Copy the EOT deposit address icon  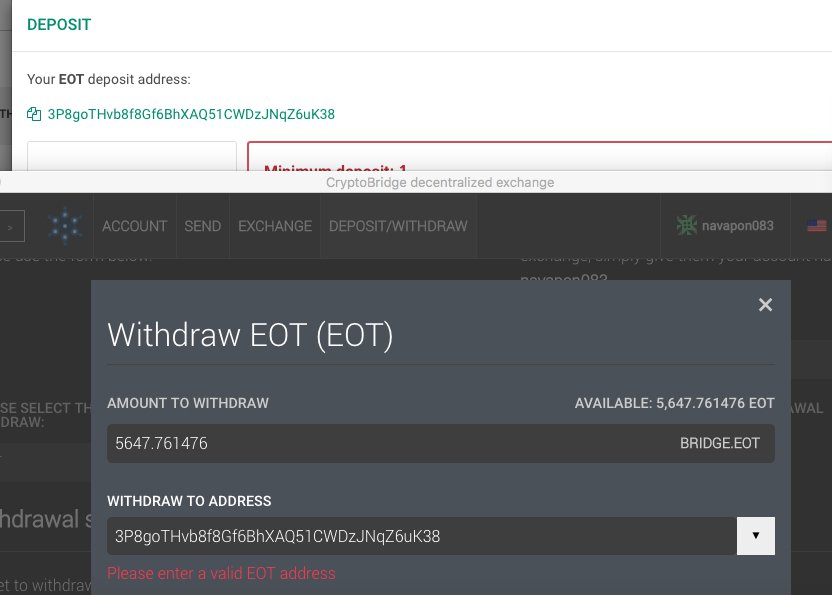pyautogui.click(x=34, y=114)
